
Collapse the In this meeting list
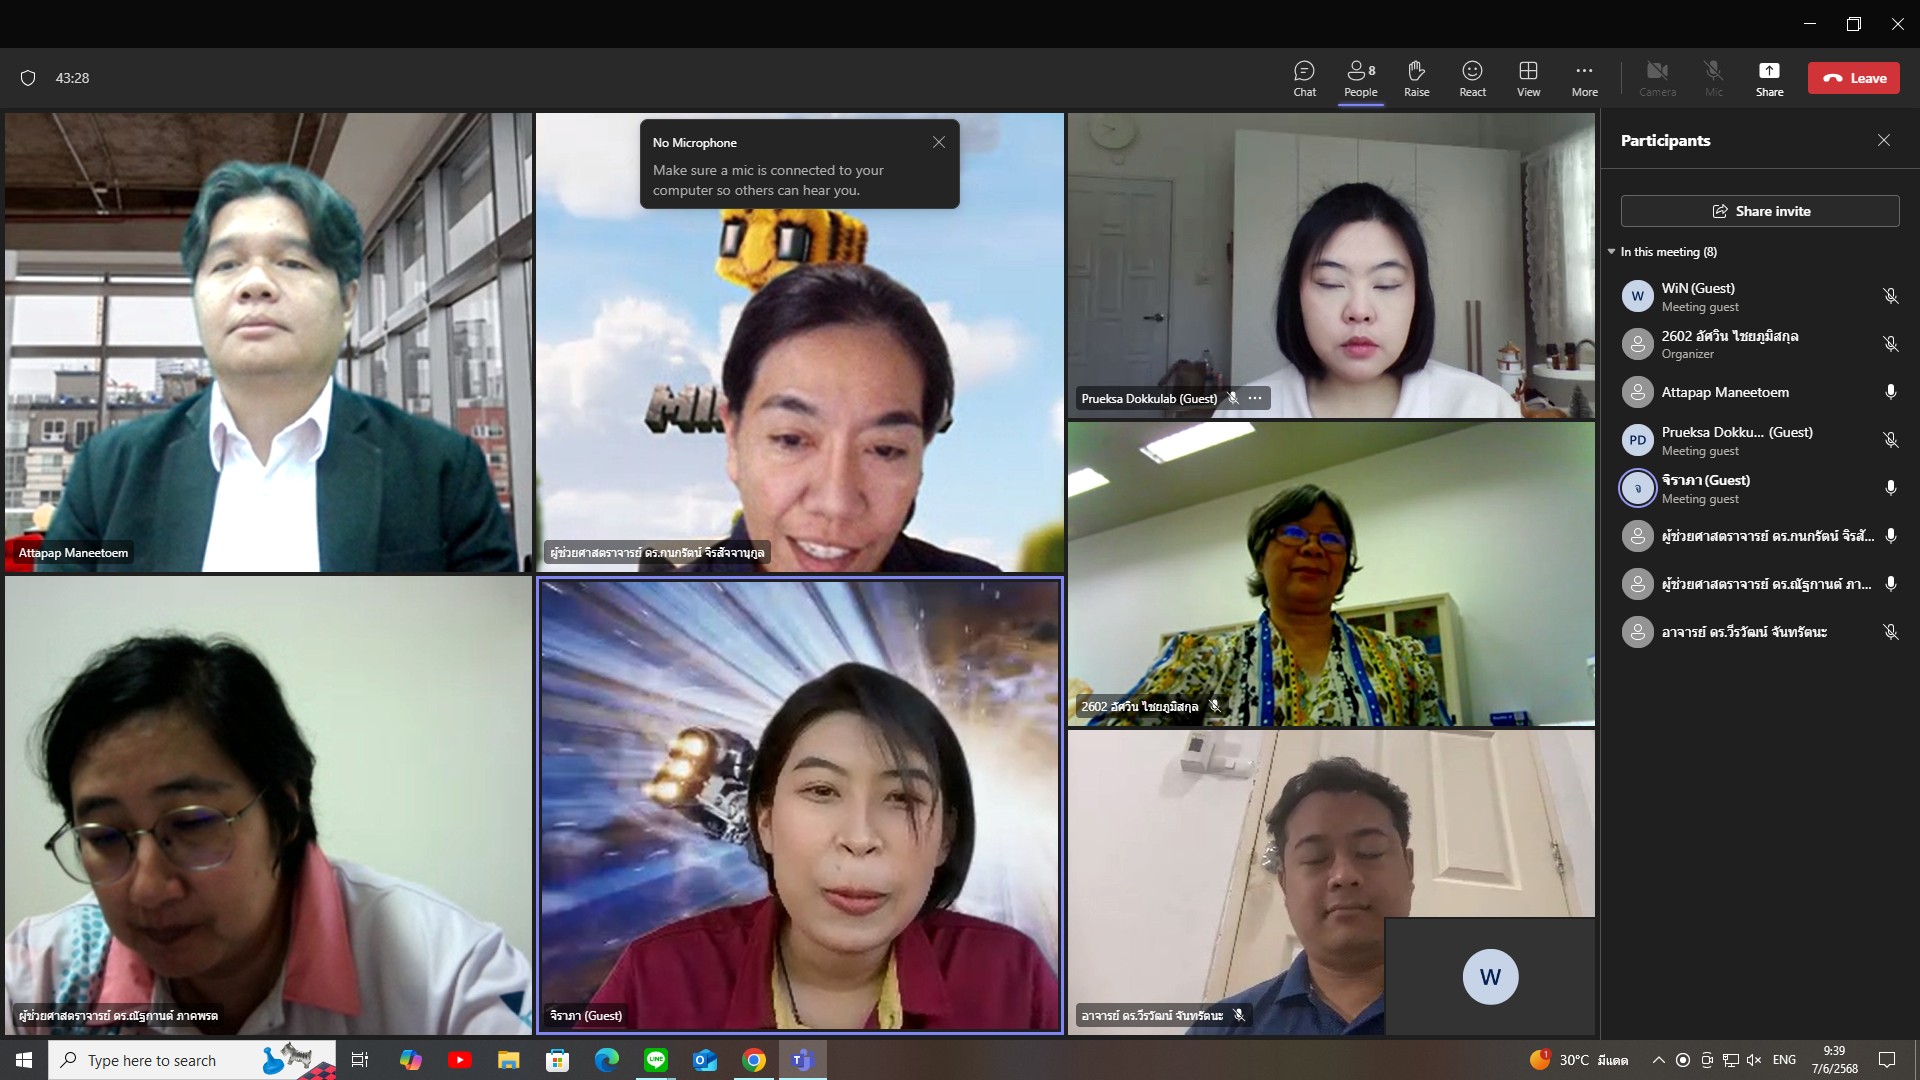[1611, 252]
